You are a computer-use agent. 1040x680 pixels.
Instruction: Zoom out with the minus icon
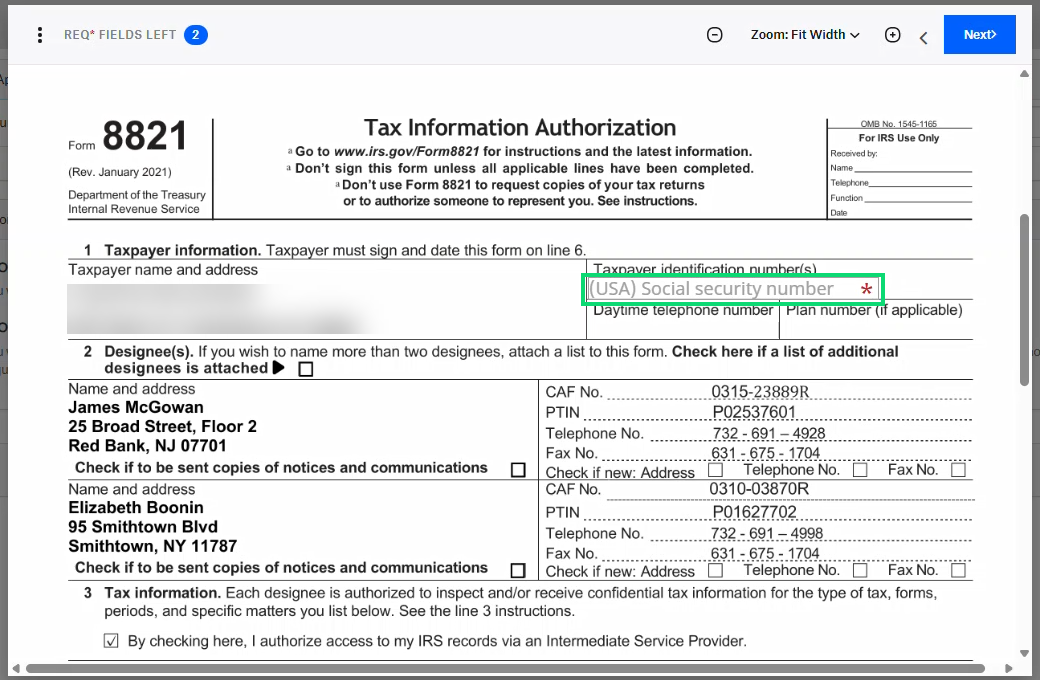(714, 34)
